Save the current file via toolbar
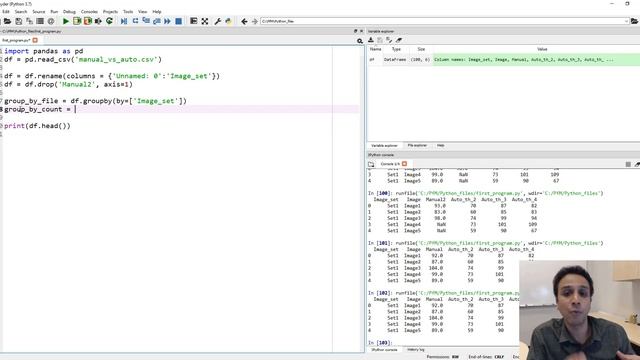 tap(18, 21)
